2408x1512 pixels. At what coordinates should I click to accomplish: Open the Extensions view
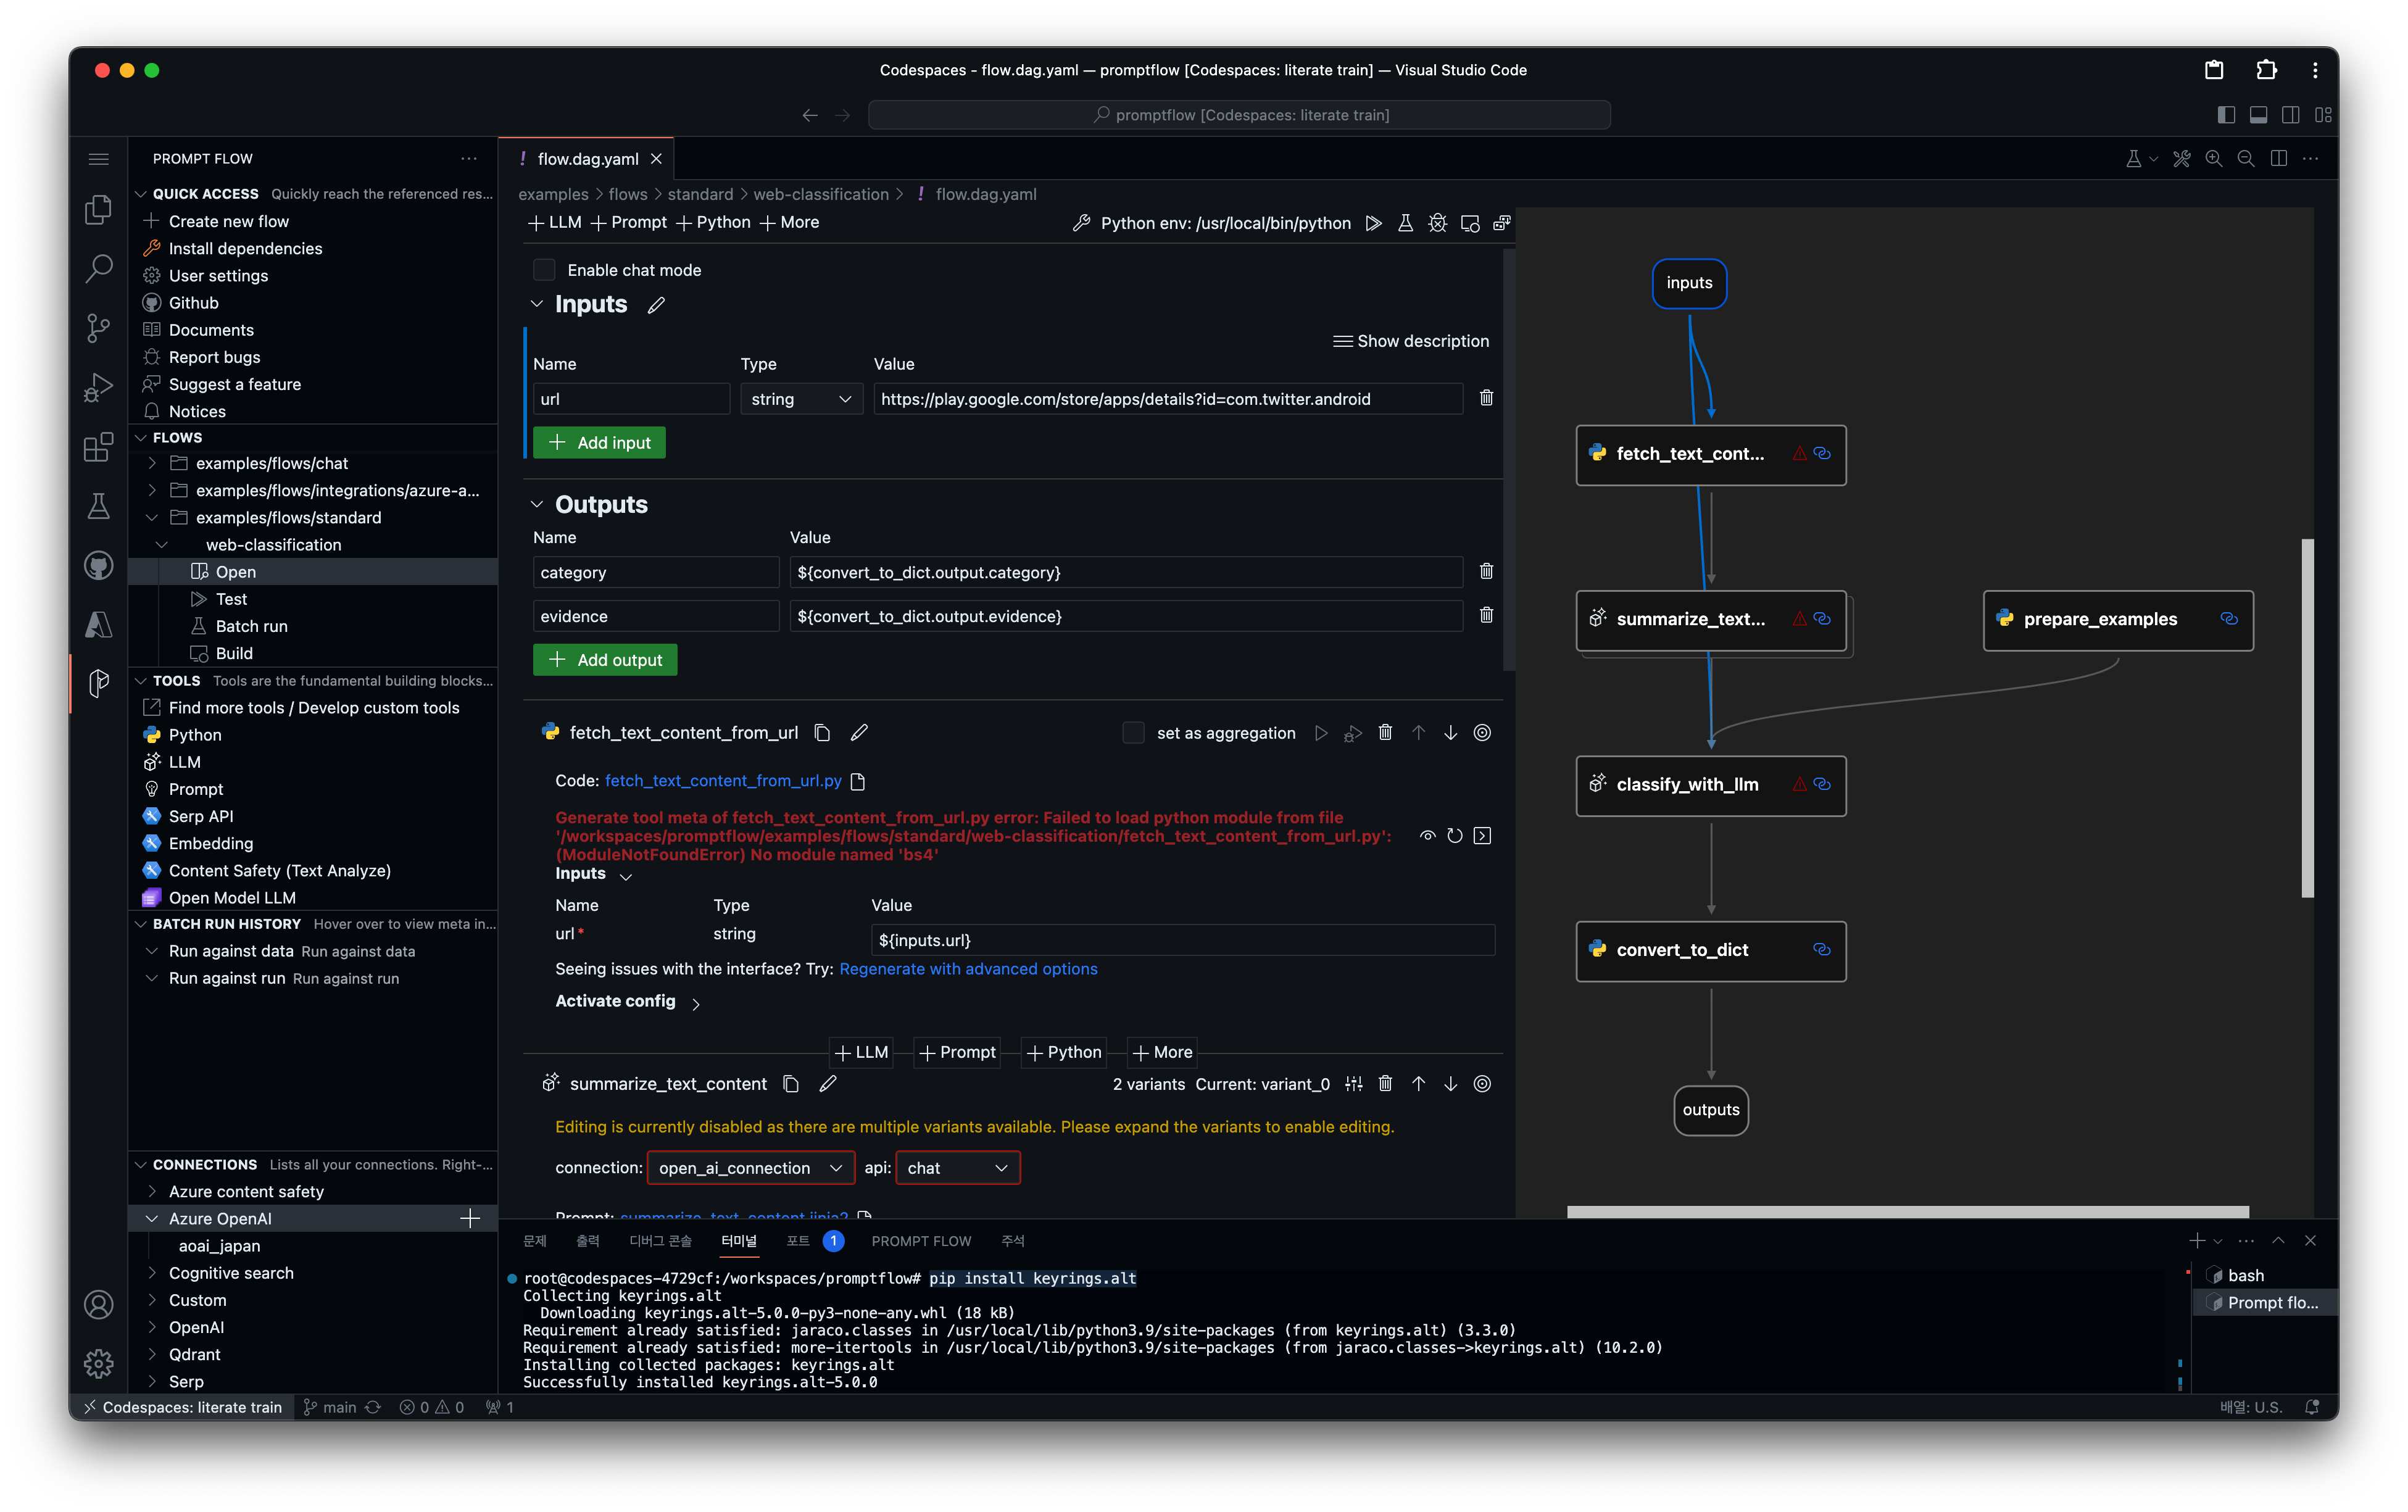point(98,447)
